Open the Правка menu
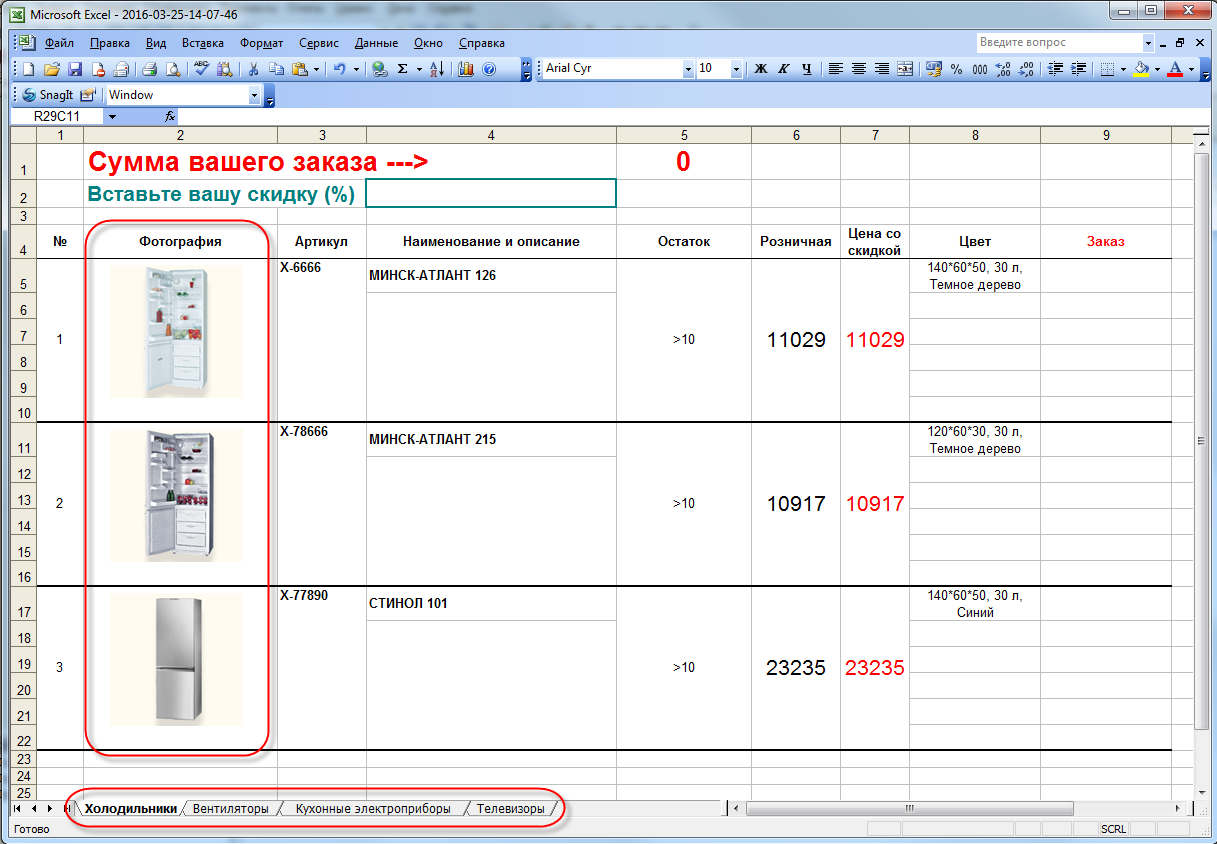The width and height of the screenshot is (1217, 844). click(110, 43)
